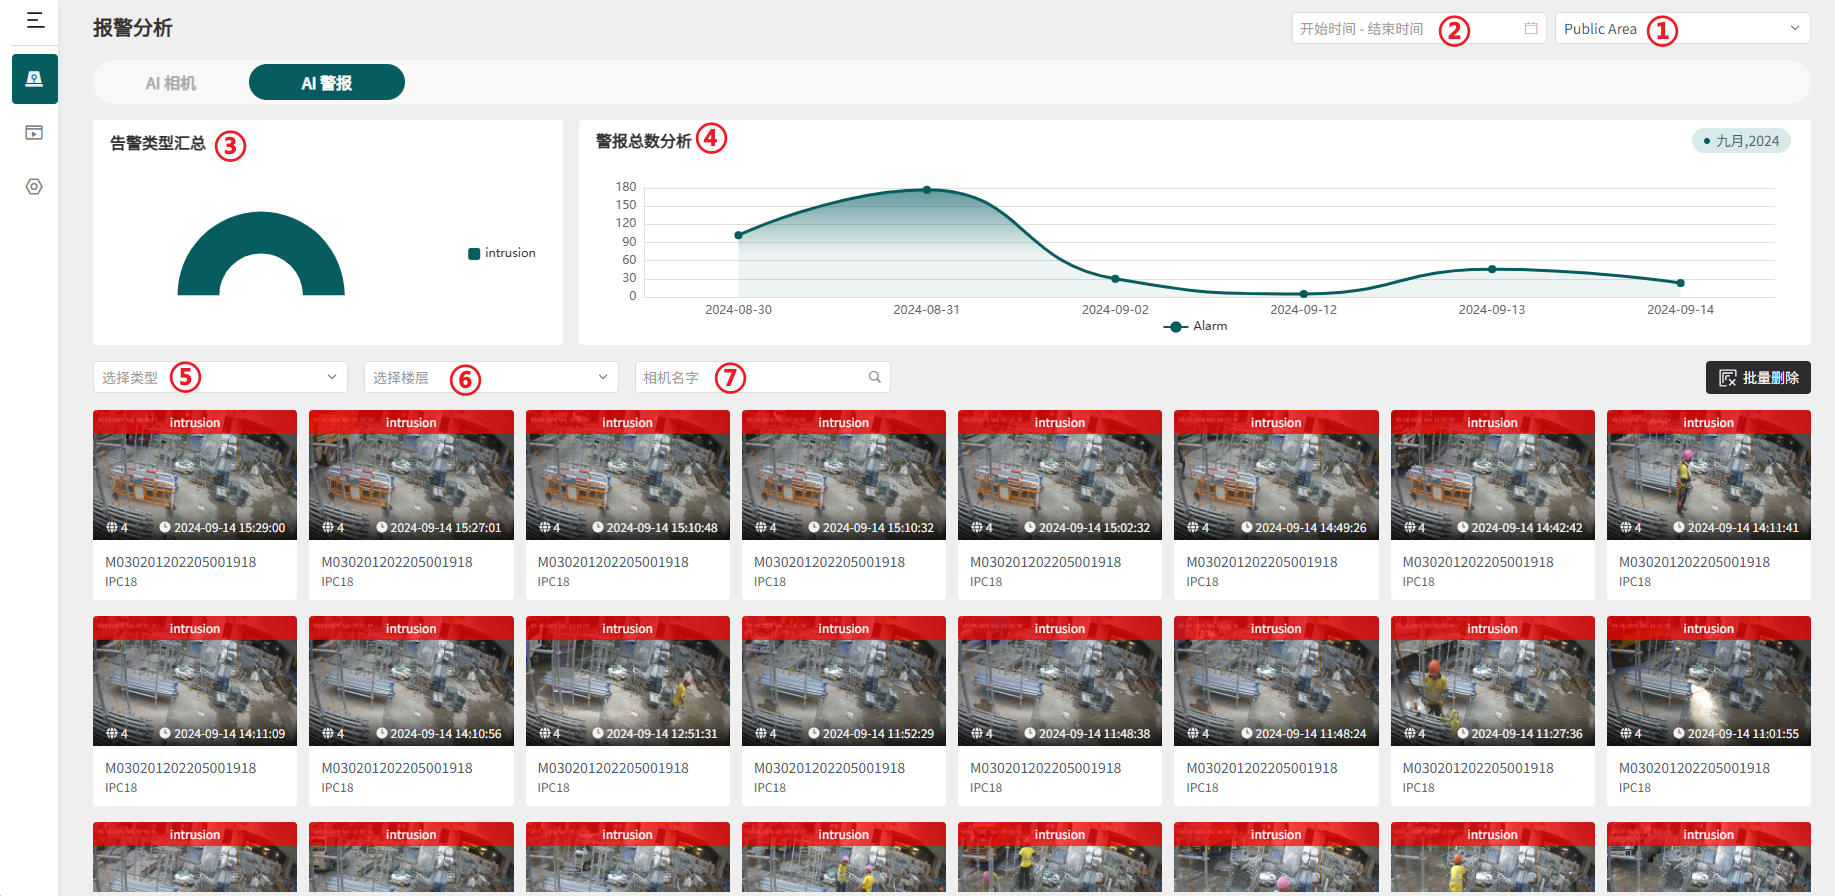Open alarm thumbnail dated 2024-09-14 15:27:01
The image size is (1835, 896).
(411, 475)
